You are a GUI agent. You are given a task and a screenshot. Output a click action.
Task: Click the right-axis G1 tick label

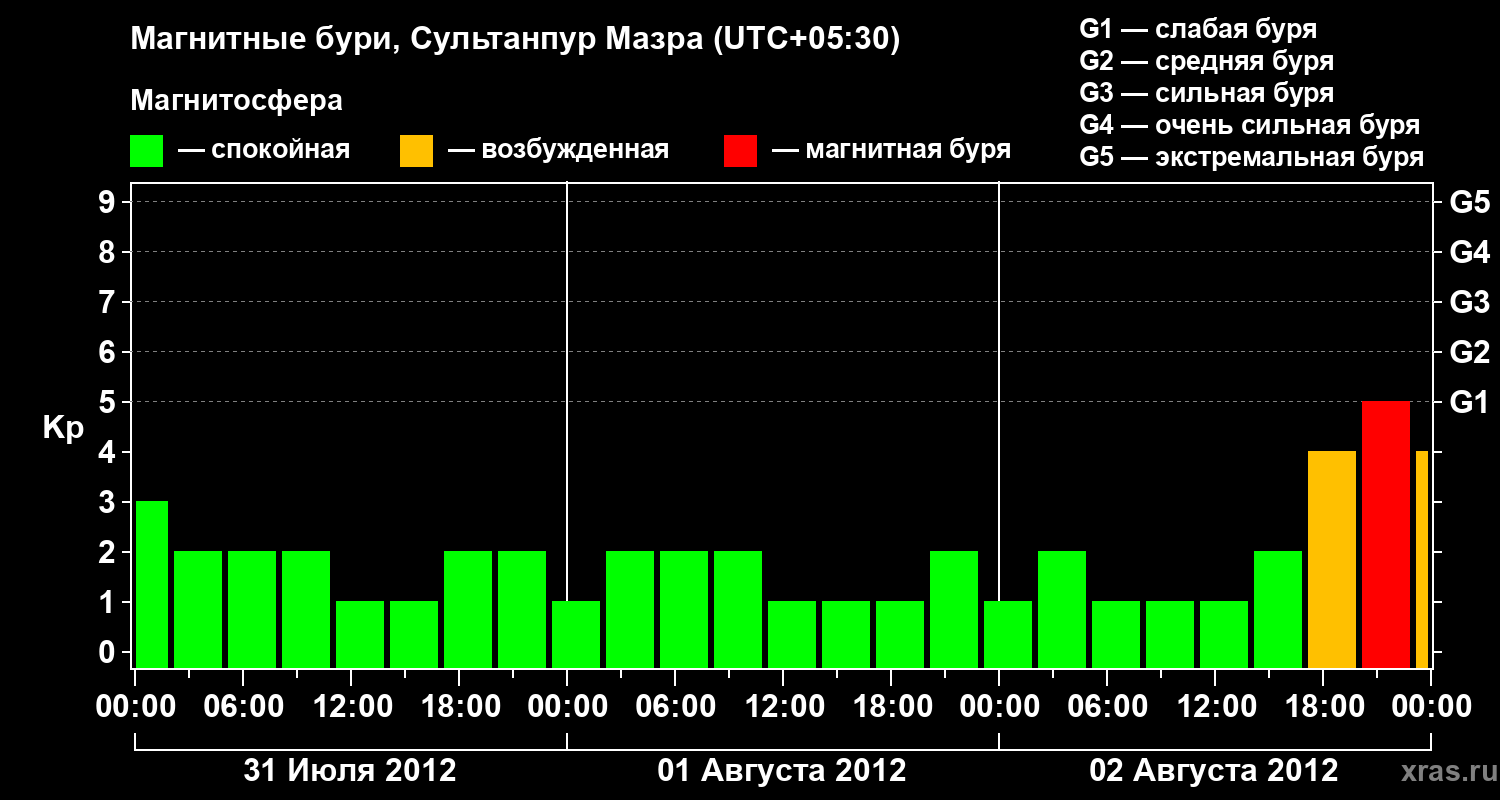point(1470,402)
